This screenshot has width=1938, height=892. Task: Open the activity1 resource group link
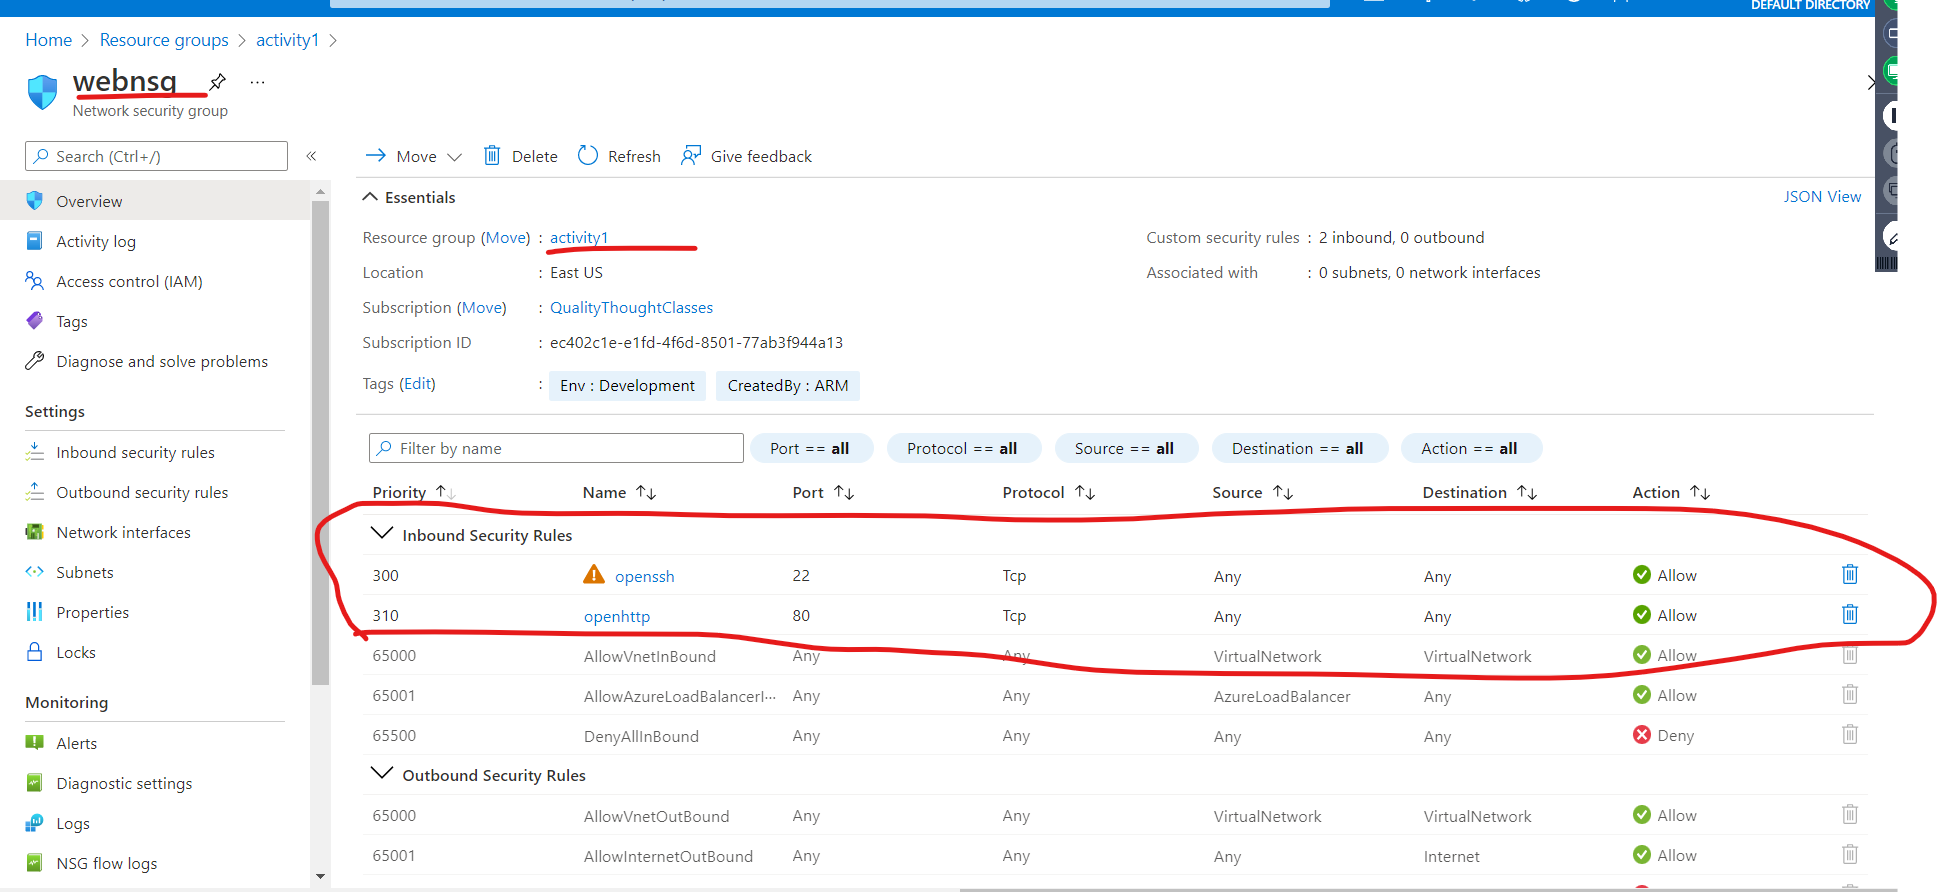point(579,237)
